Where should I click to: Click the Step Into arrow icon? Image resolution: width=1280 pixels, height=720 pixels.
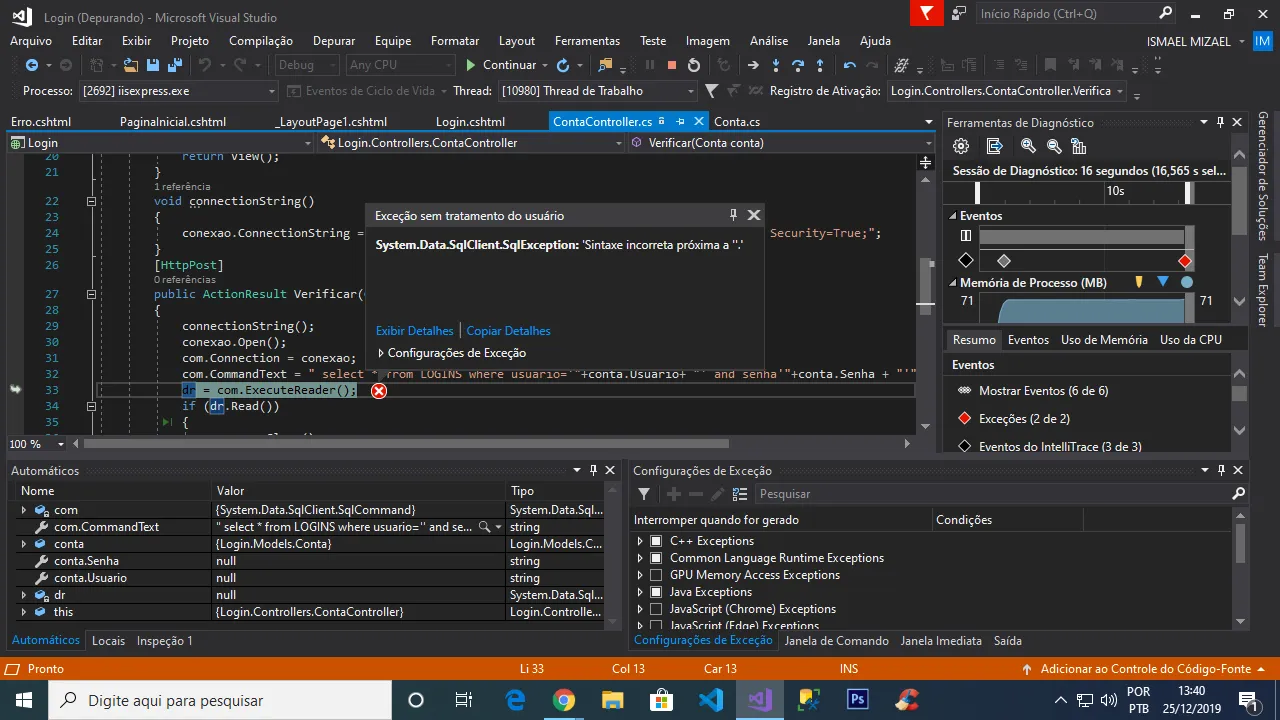776,65
